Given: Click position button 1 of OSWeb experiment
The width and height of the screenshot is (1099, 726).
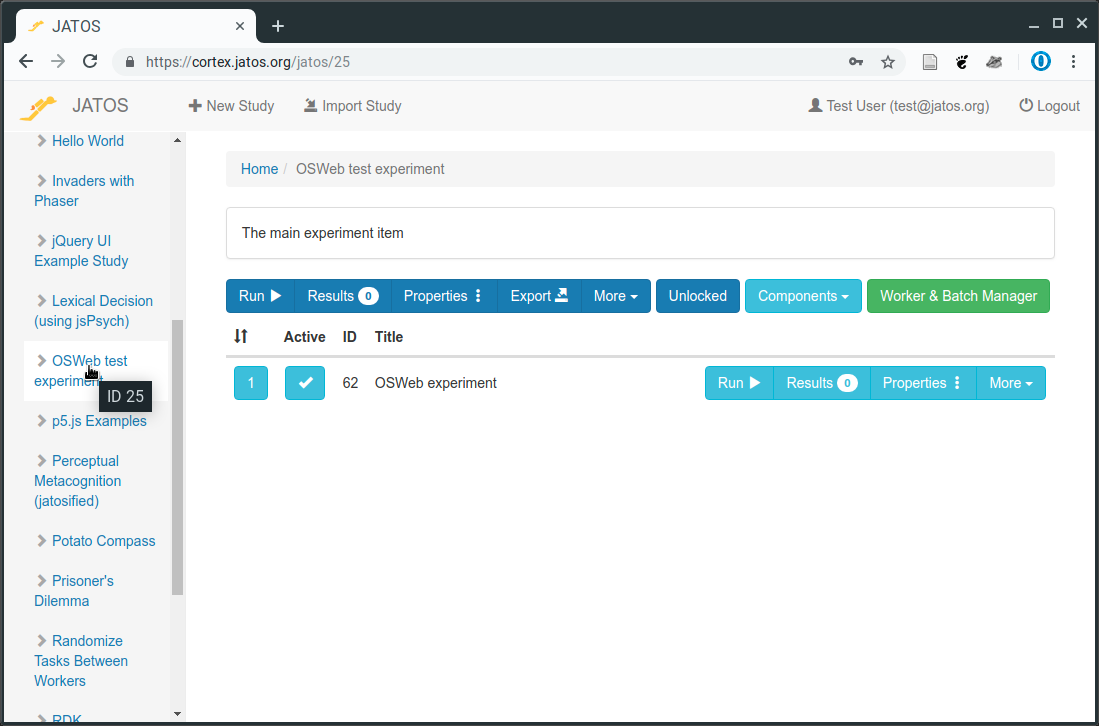Looking at the screenshot, I should click(251, 383).
